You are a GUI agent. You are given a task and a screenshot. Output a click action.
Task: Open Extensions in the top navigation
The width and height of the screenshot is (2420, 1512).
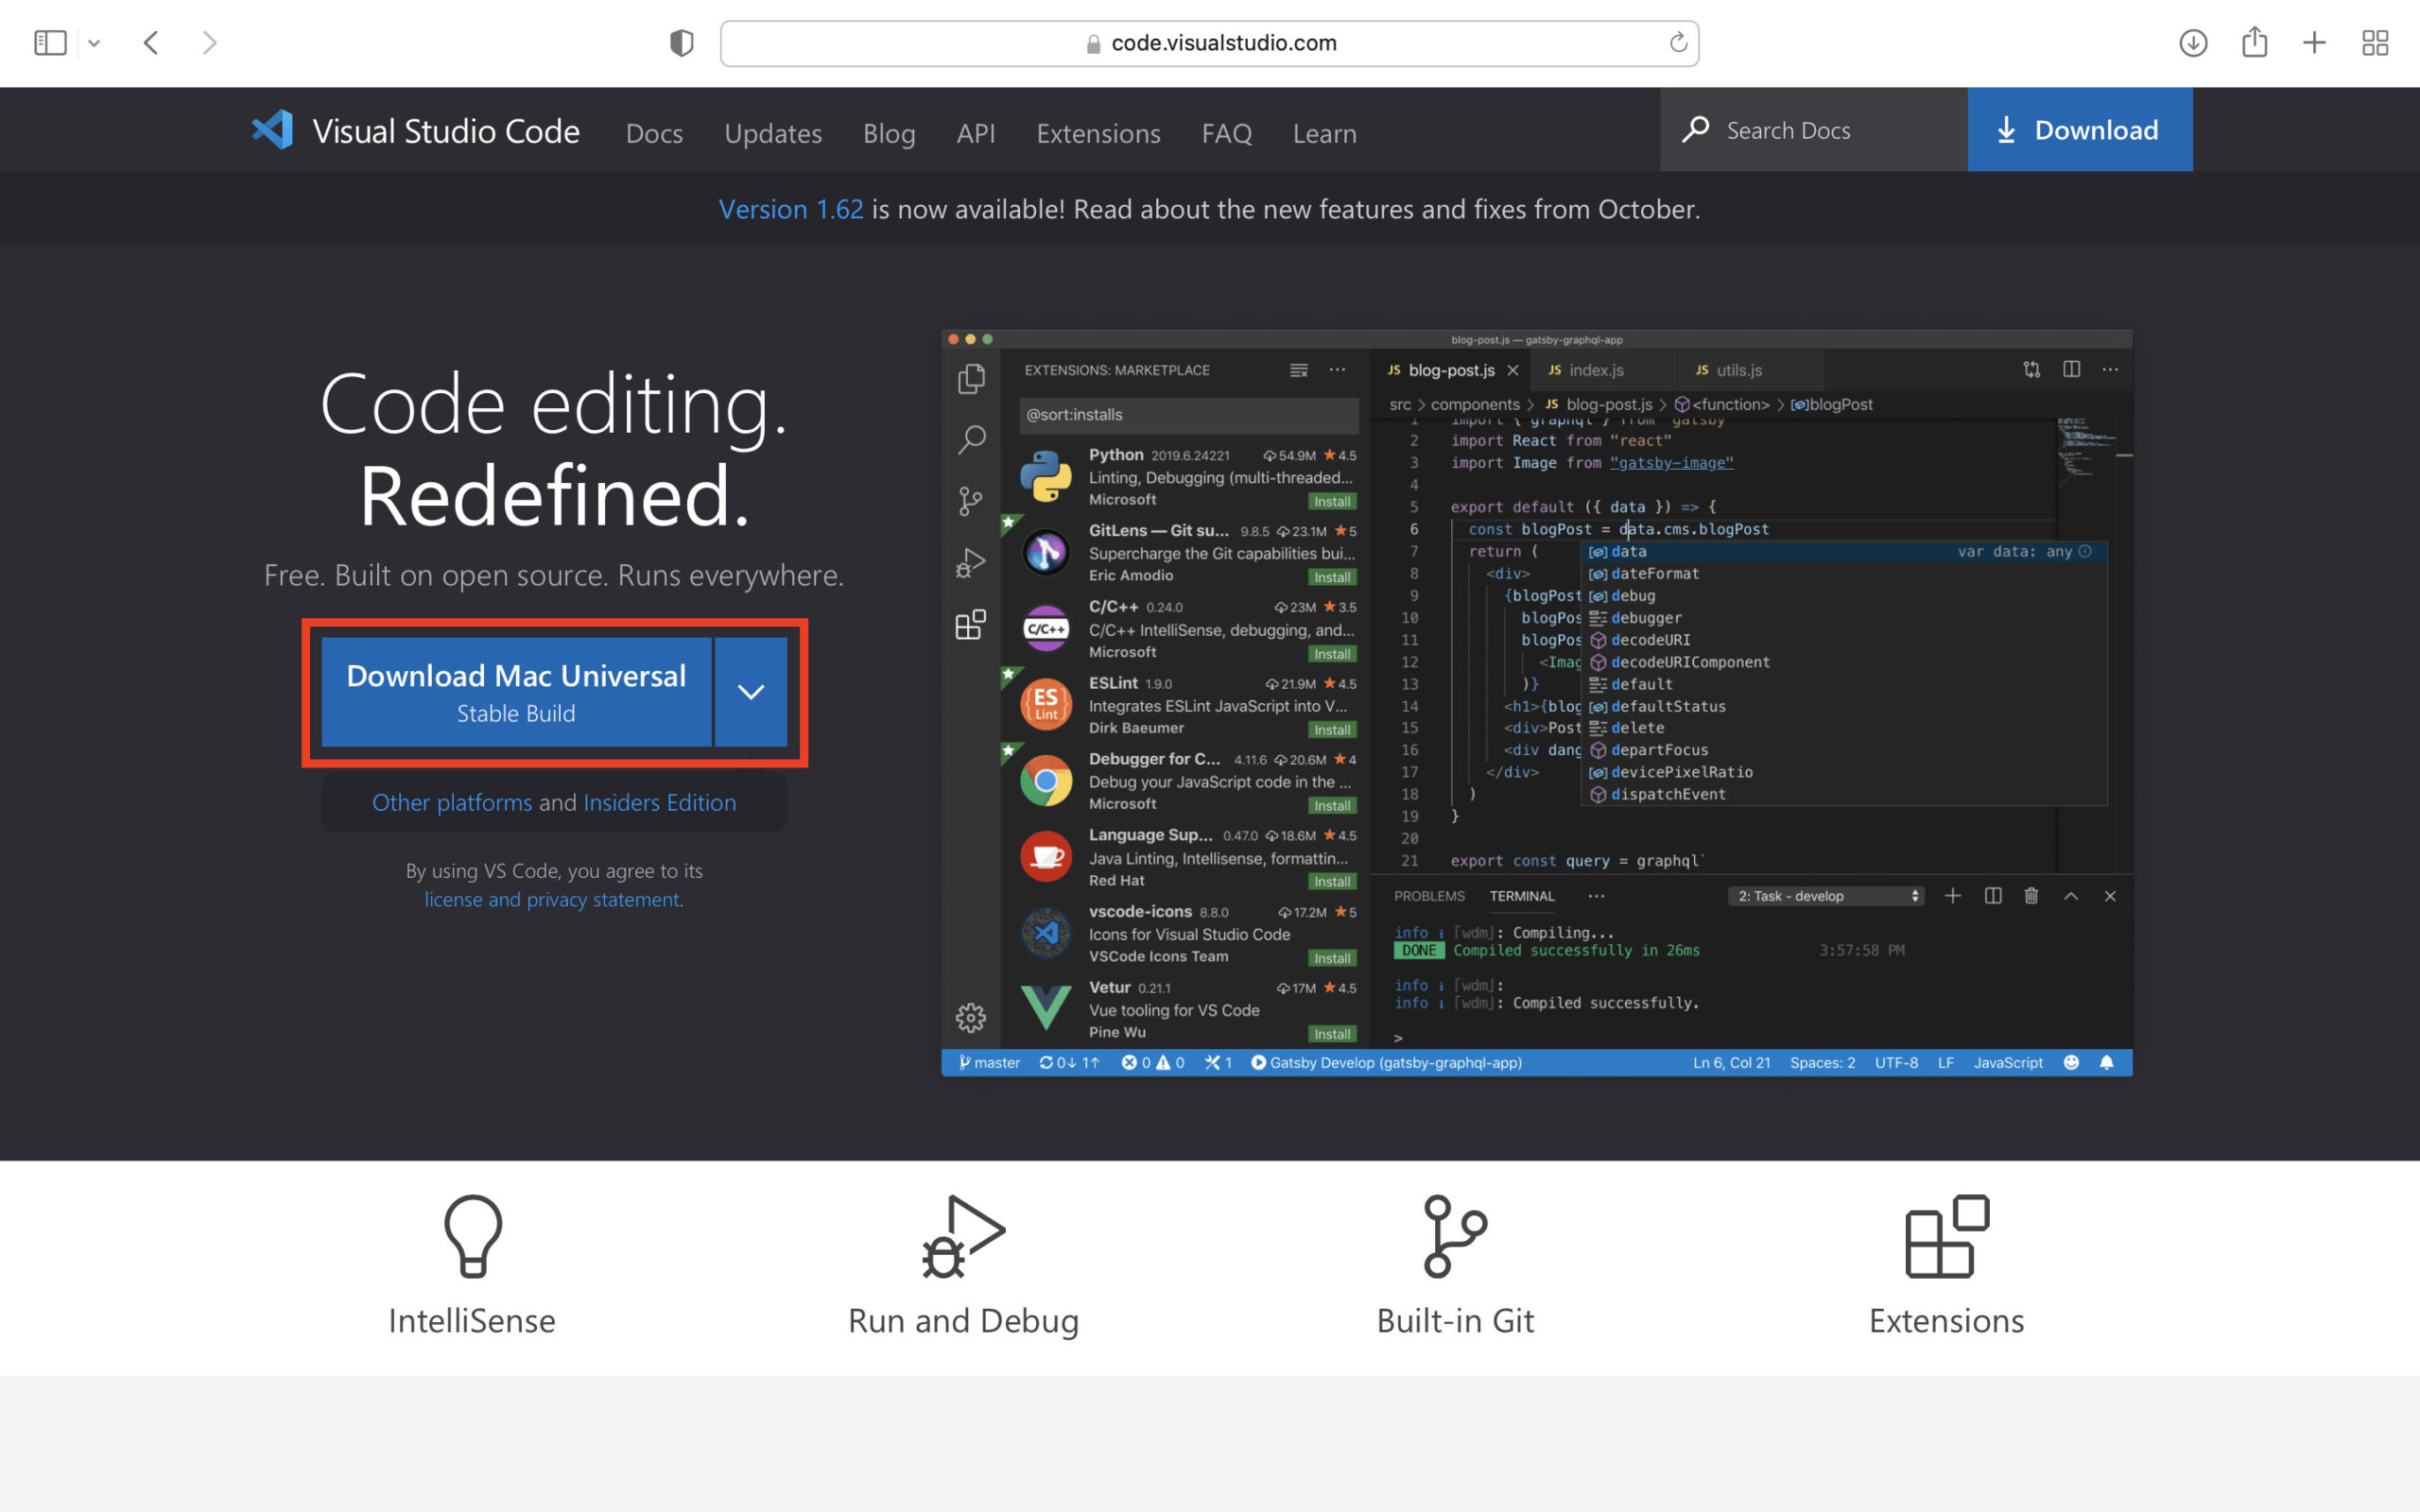coord(1098,133)
